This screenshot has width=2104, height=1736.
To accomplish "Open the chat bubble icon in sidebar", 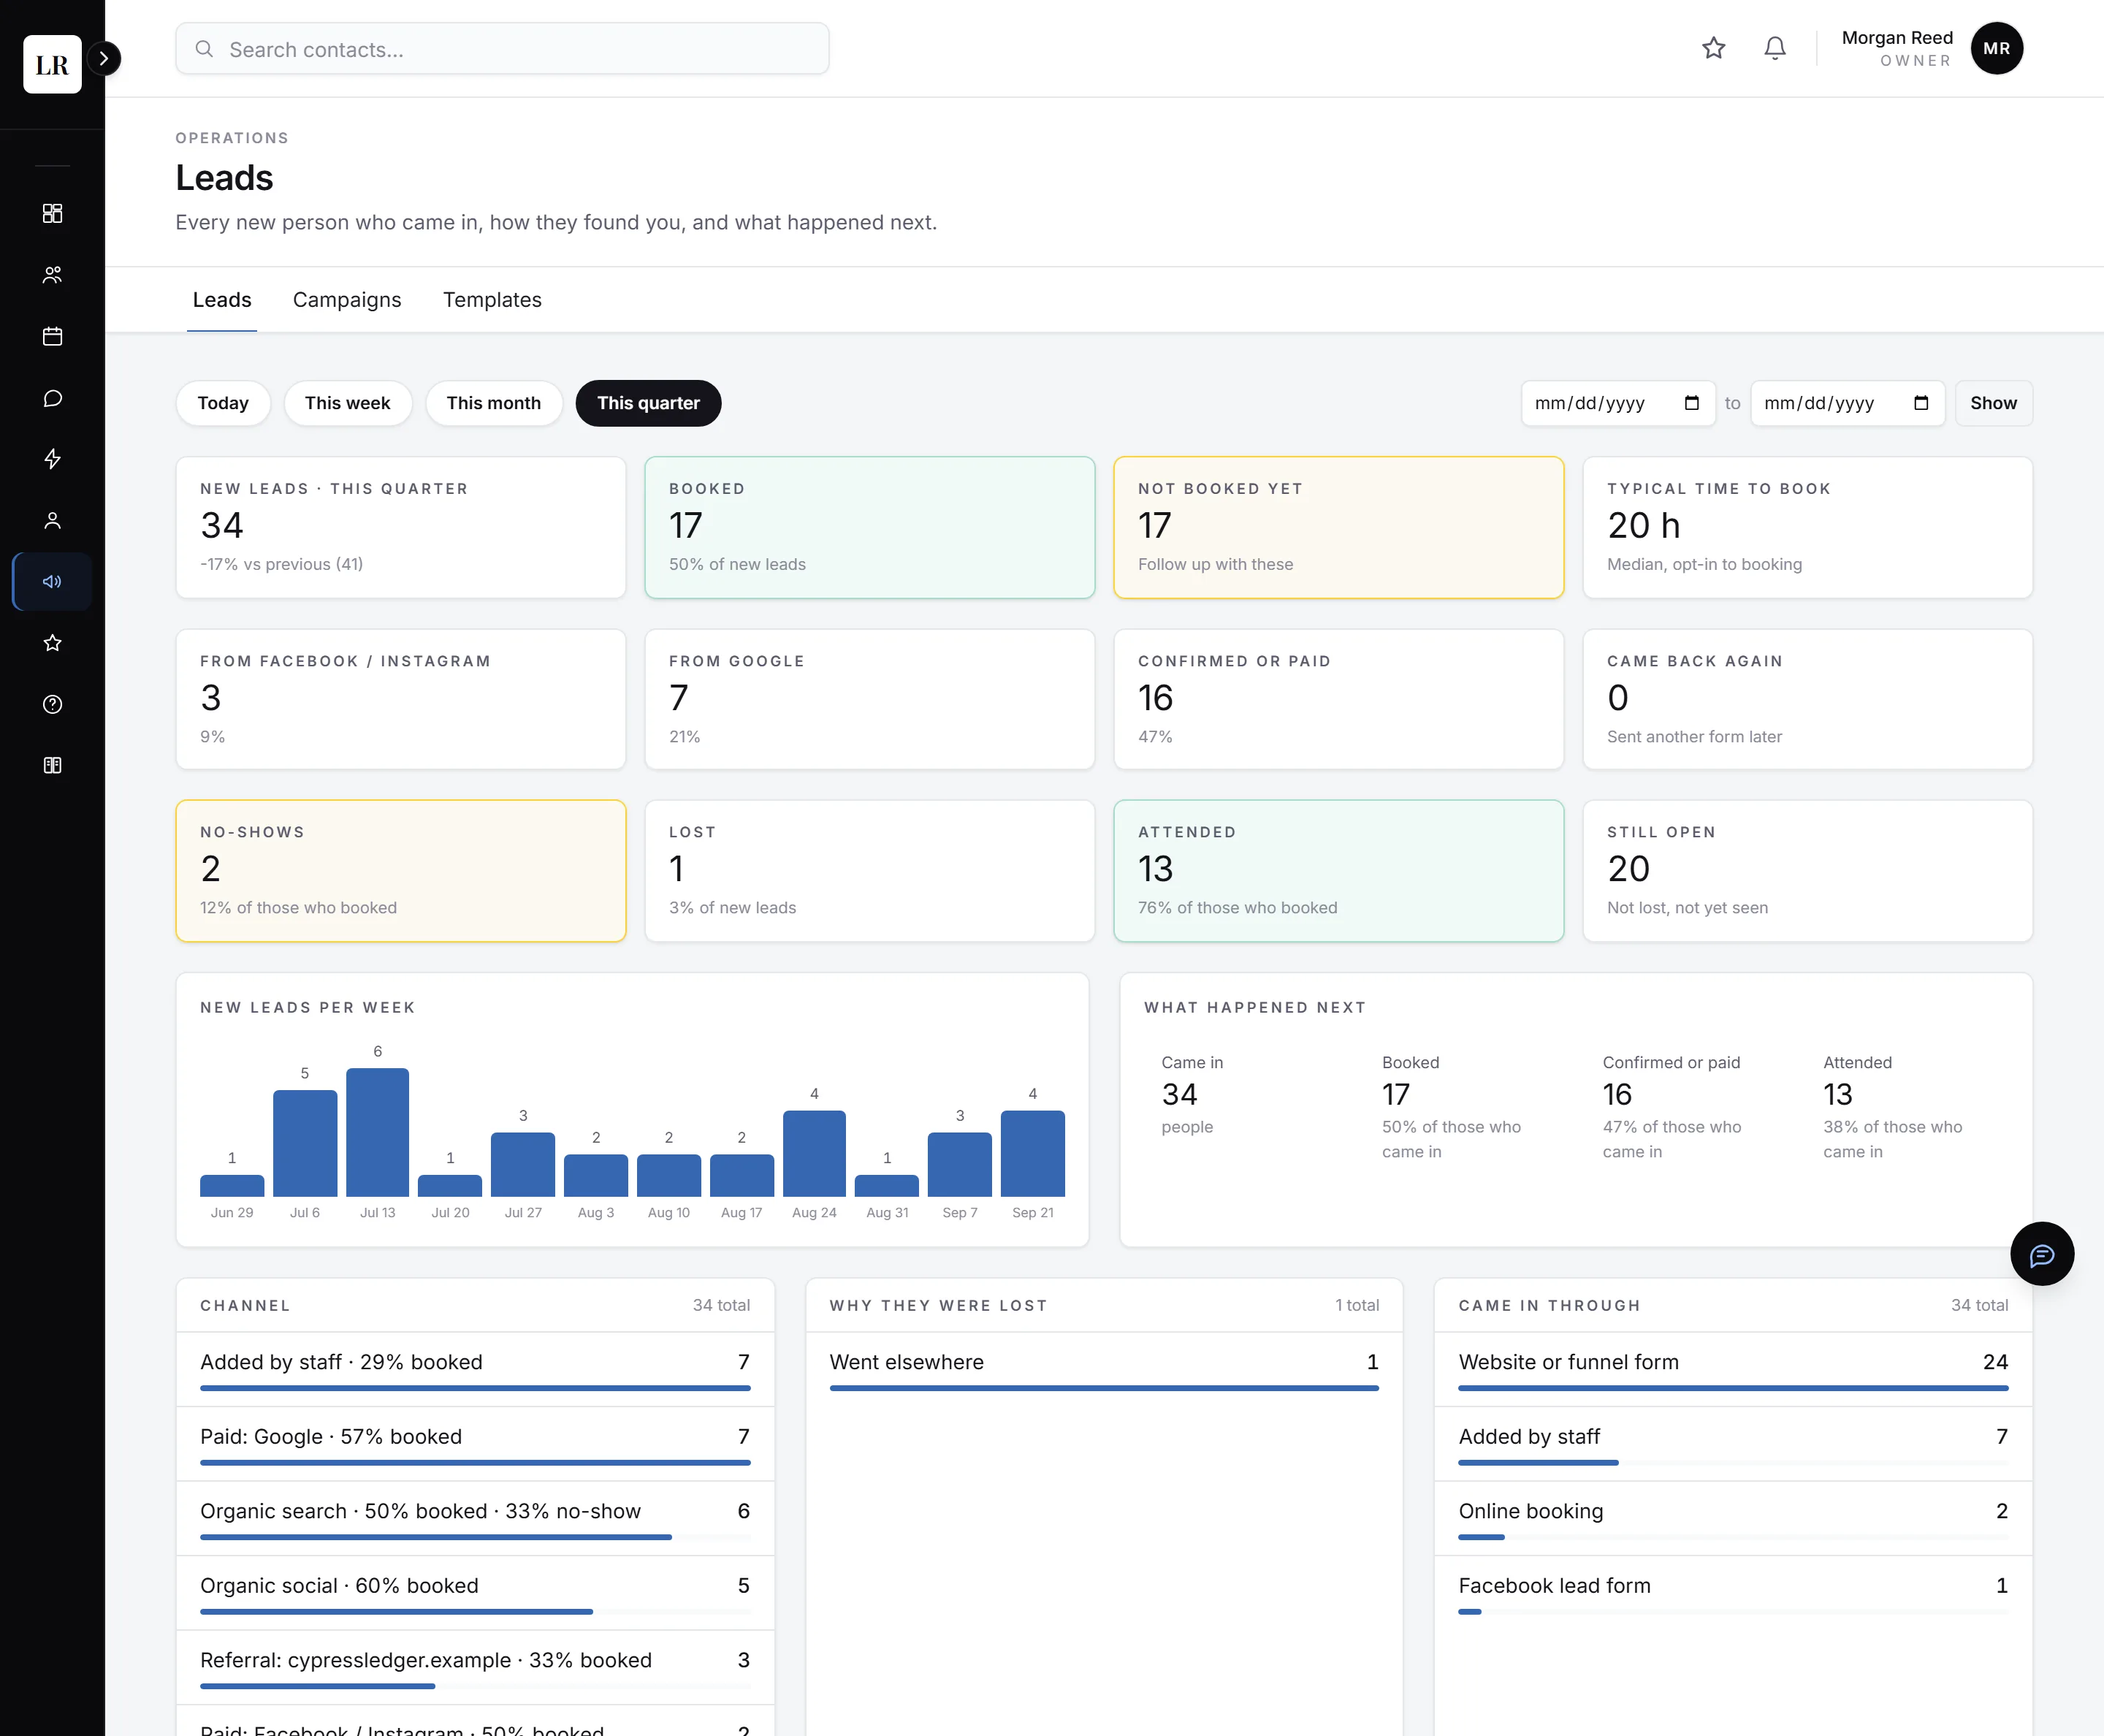I will 52,398.
